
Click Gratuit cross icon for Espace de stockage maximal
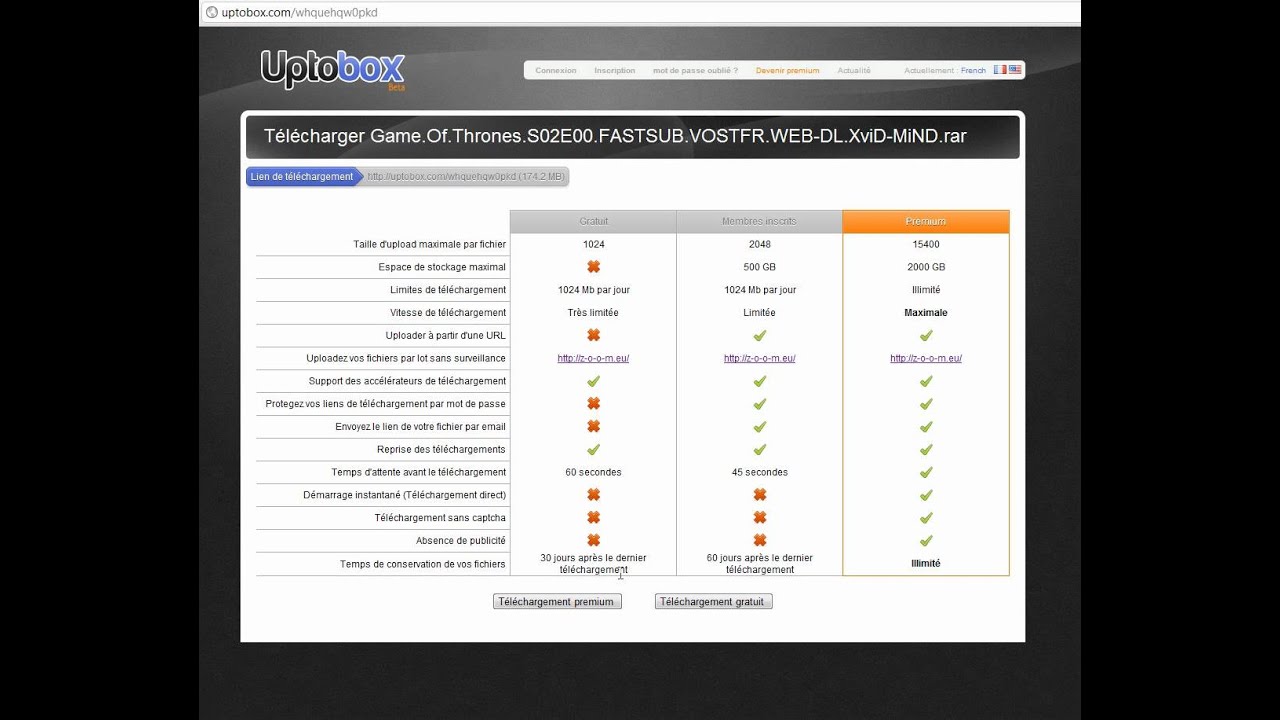593,267
